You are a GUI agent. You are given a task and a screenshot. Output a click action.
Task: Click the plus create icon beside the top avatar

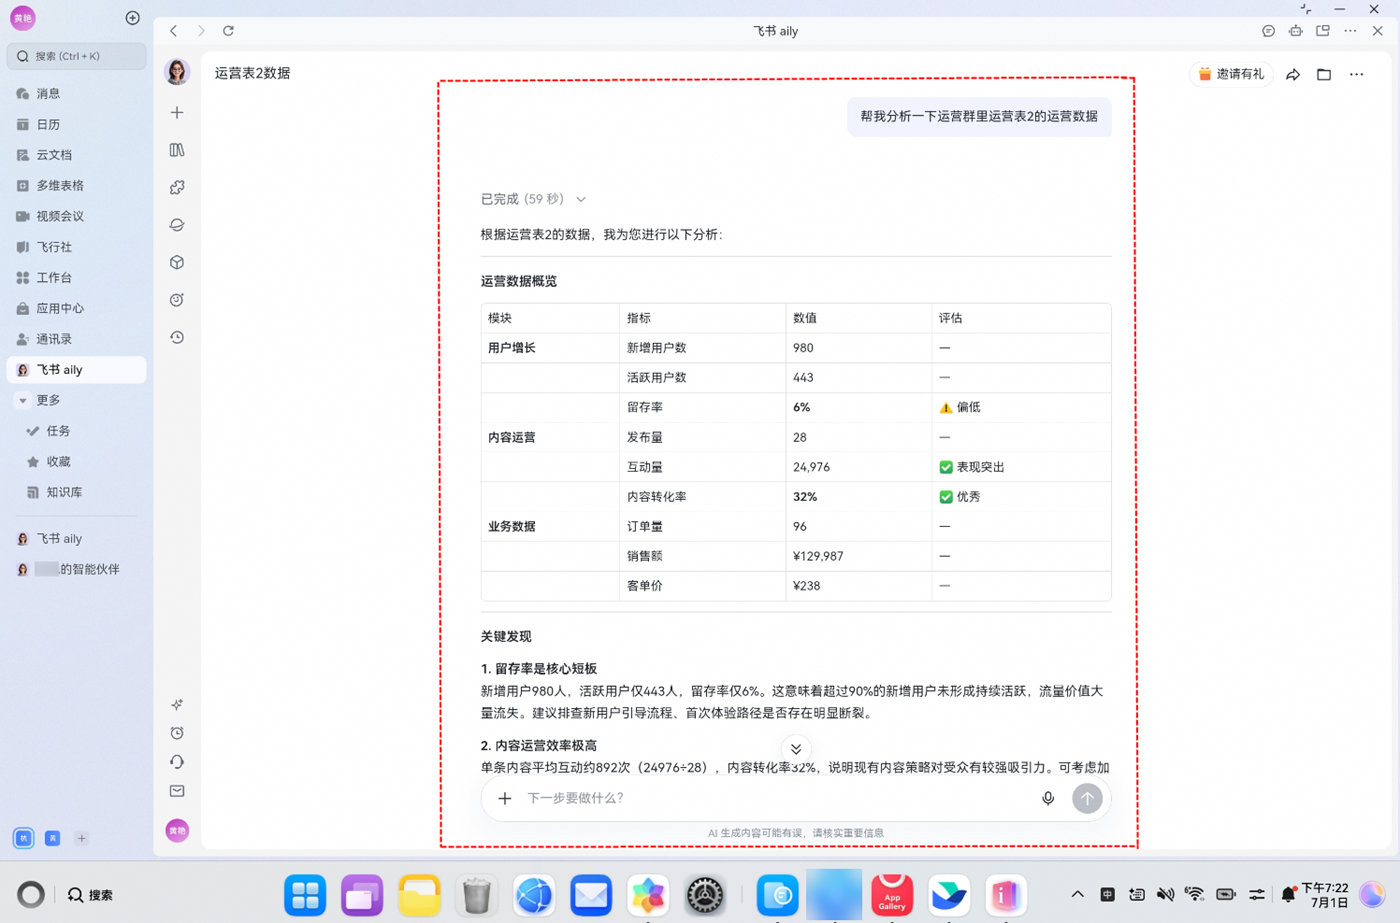132,18
